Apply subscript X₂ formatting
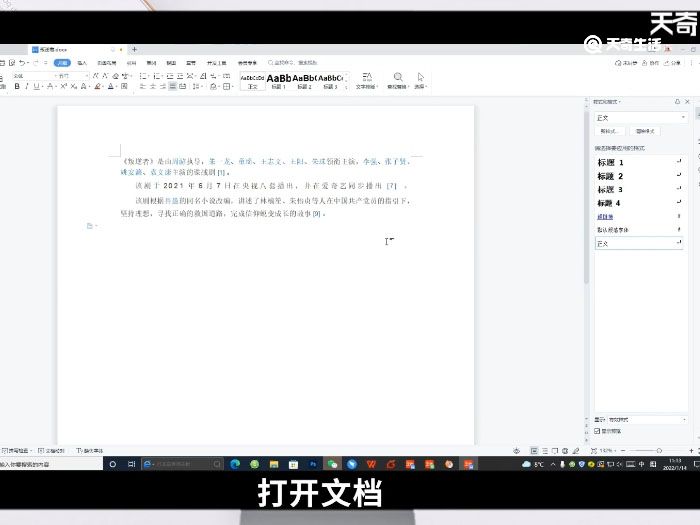The width and height of the screenshot is (700, 525). pos(74,86)
